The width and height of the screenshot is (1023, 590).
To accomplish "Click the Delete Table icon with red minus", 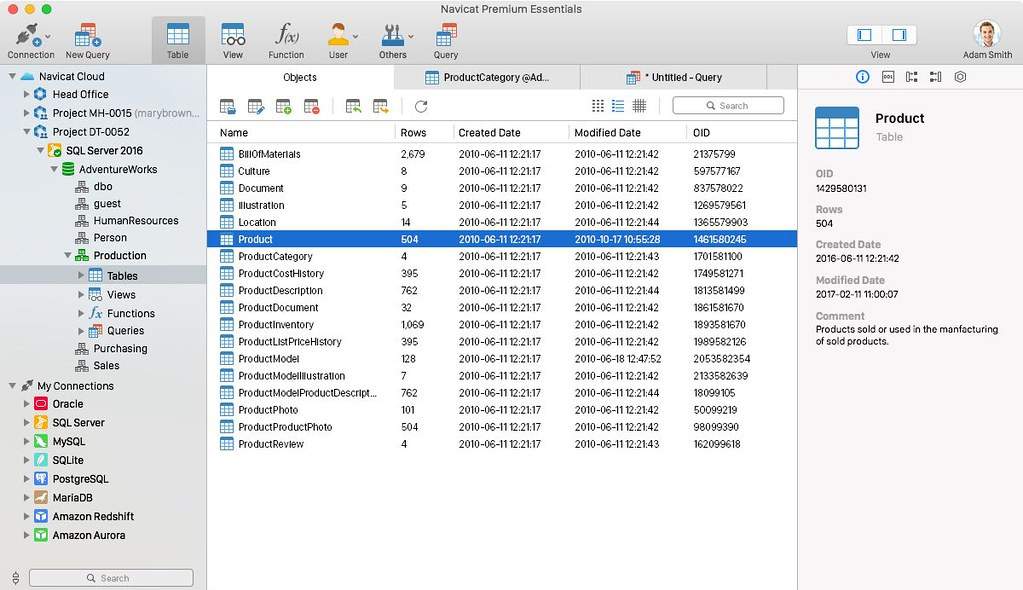I will tap(311, 106).
